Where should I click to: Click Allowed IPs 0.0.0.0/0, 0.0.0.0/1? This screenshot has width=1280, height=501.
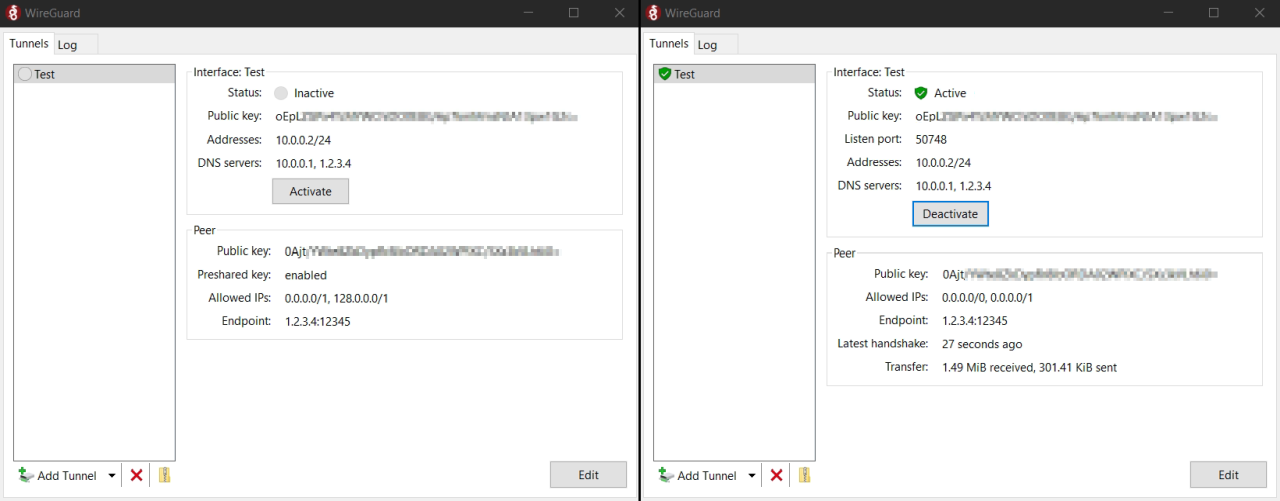pyautogui.click(x=988, y=298)
